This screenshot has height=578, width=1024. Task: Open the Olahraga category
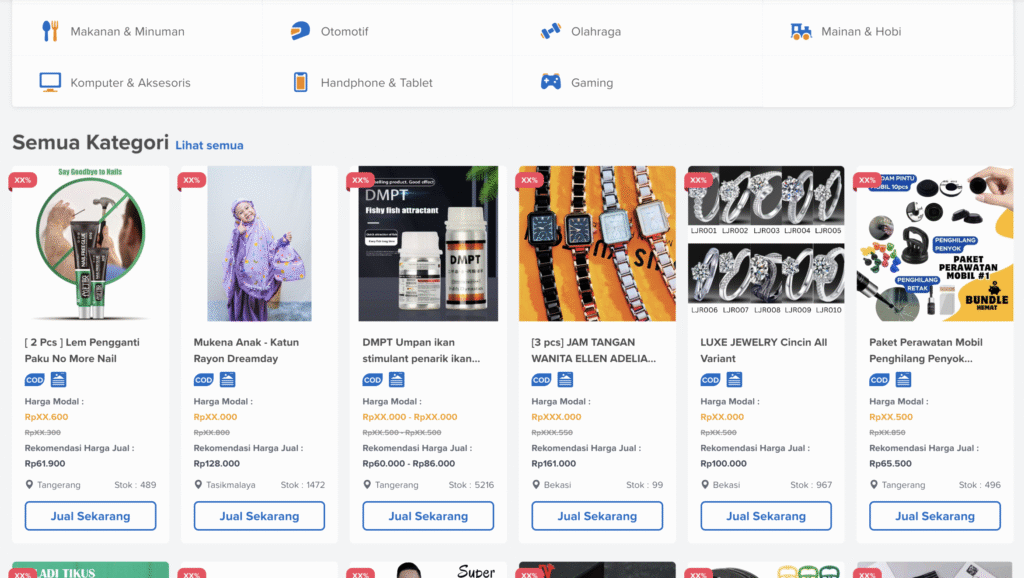[x=595, y=31]
